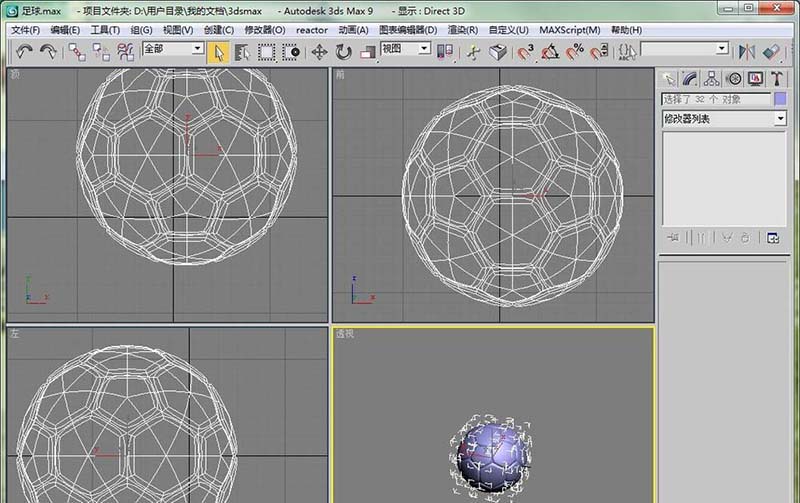This screenshot has width=800, height=503.
Task: Activate the Select and Move tool
Action: (x=319, y=52)
